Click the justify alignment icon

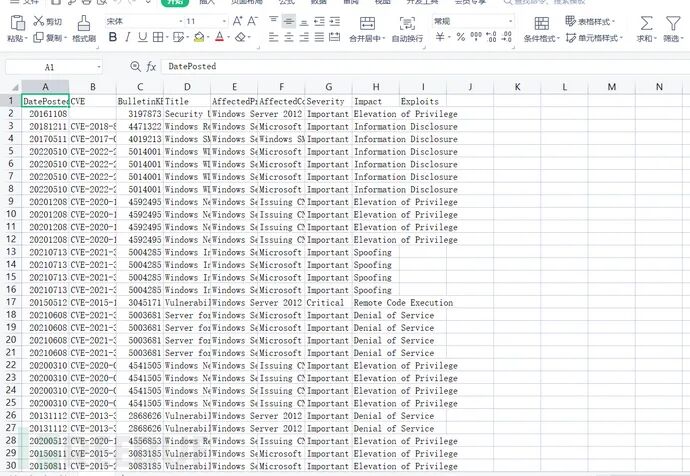coord(319,37)
